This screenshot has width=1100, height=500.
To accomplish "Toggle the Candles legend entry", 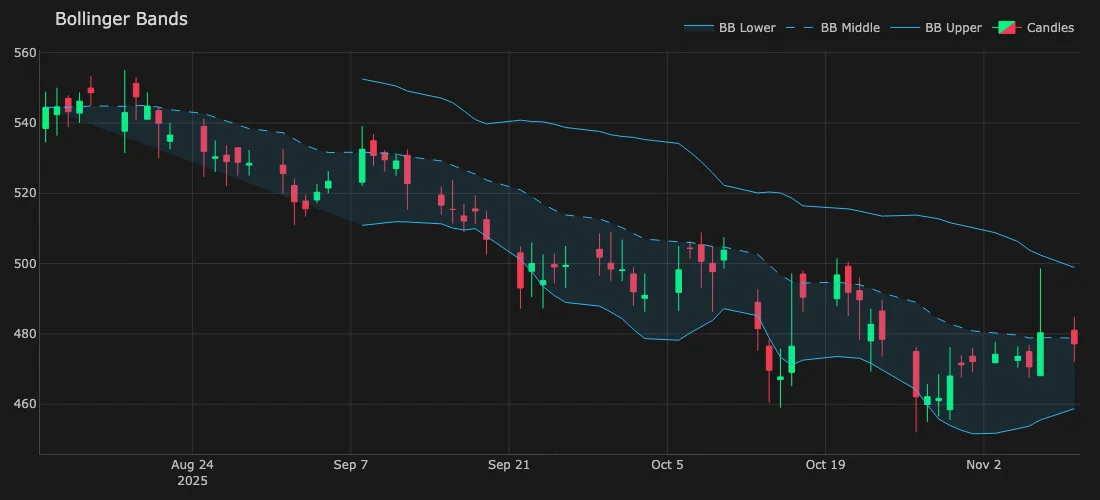I will click(1033, 28).
